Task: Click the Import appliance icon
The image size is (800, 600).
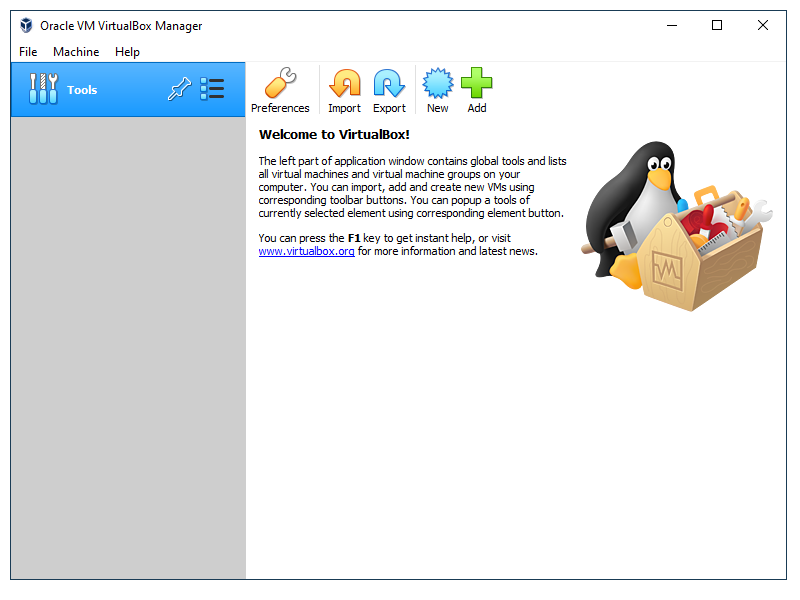Action: (x=344, y=83)
